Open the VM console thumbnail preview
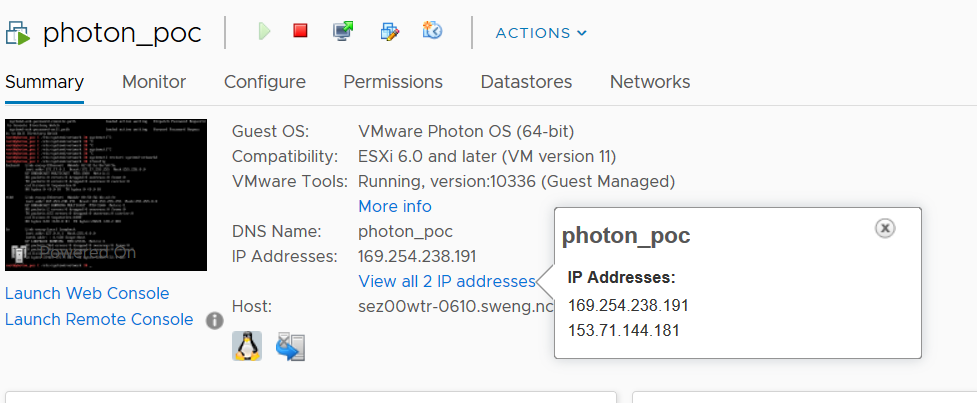Image resolution: width=977 pixels, height=403 pixels. pyautogui.click(x=106, y=194)
